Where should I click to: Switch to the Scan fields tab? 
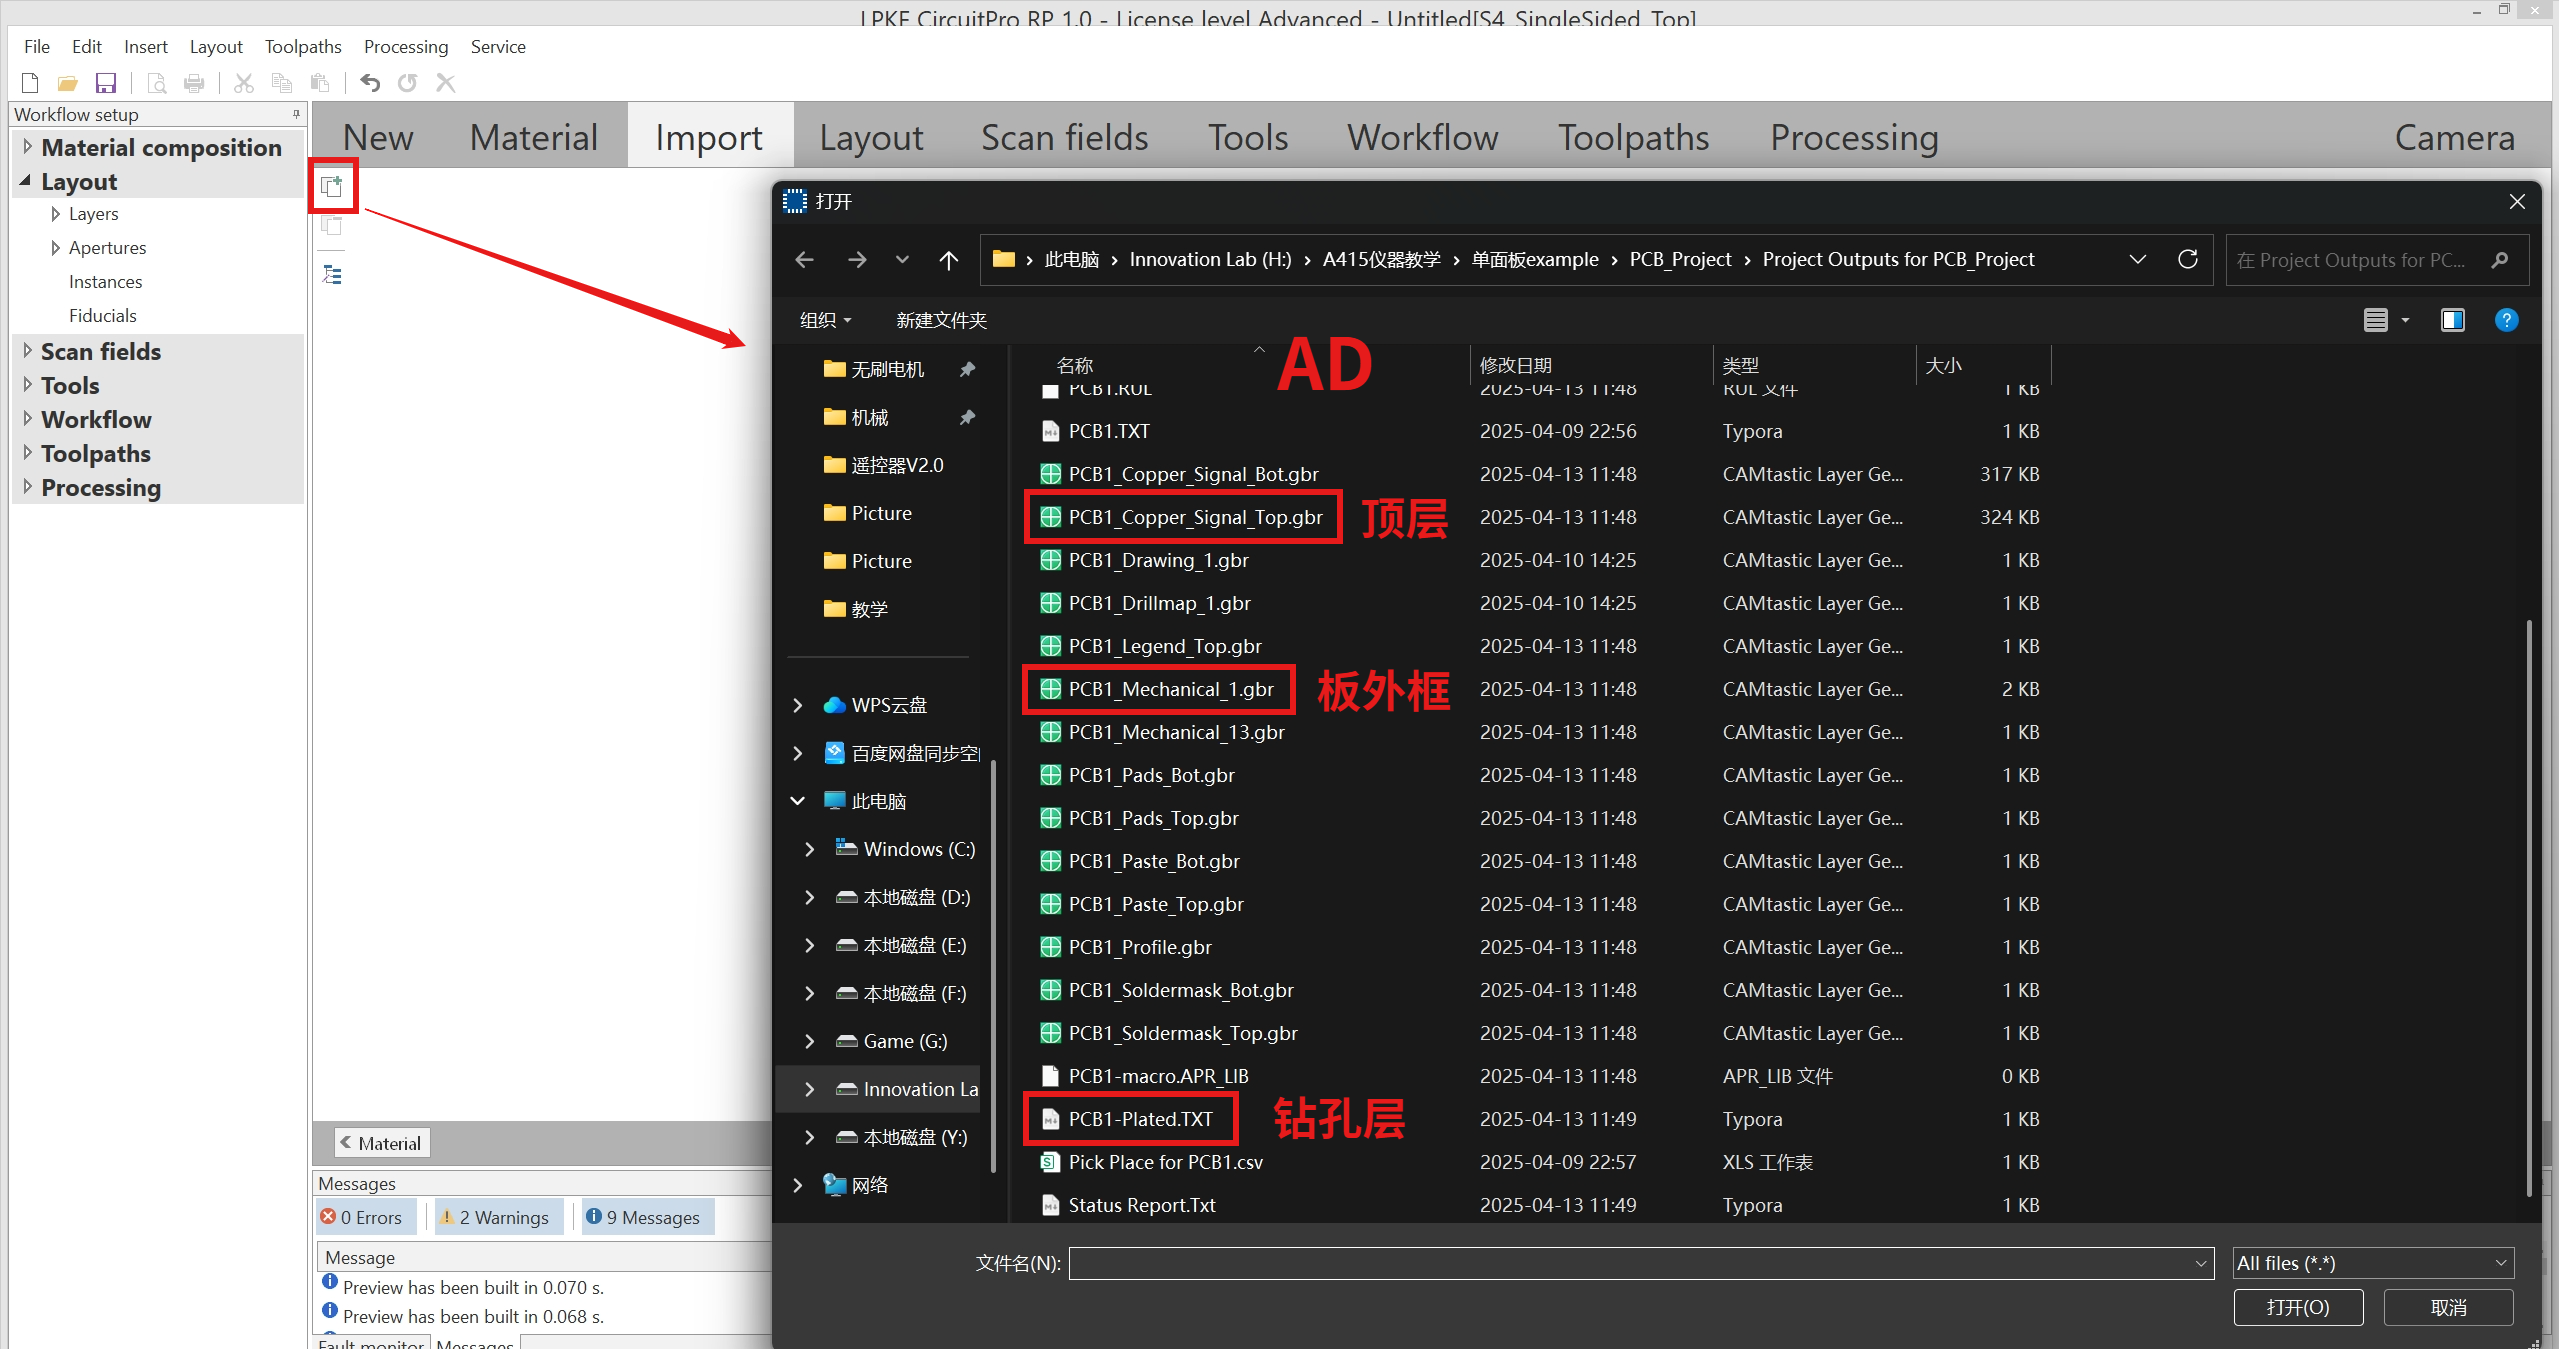1064,138
